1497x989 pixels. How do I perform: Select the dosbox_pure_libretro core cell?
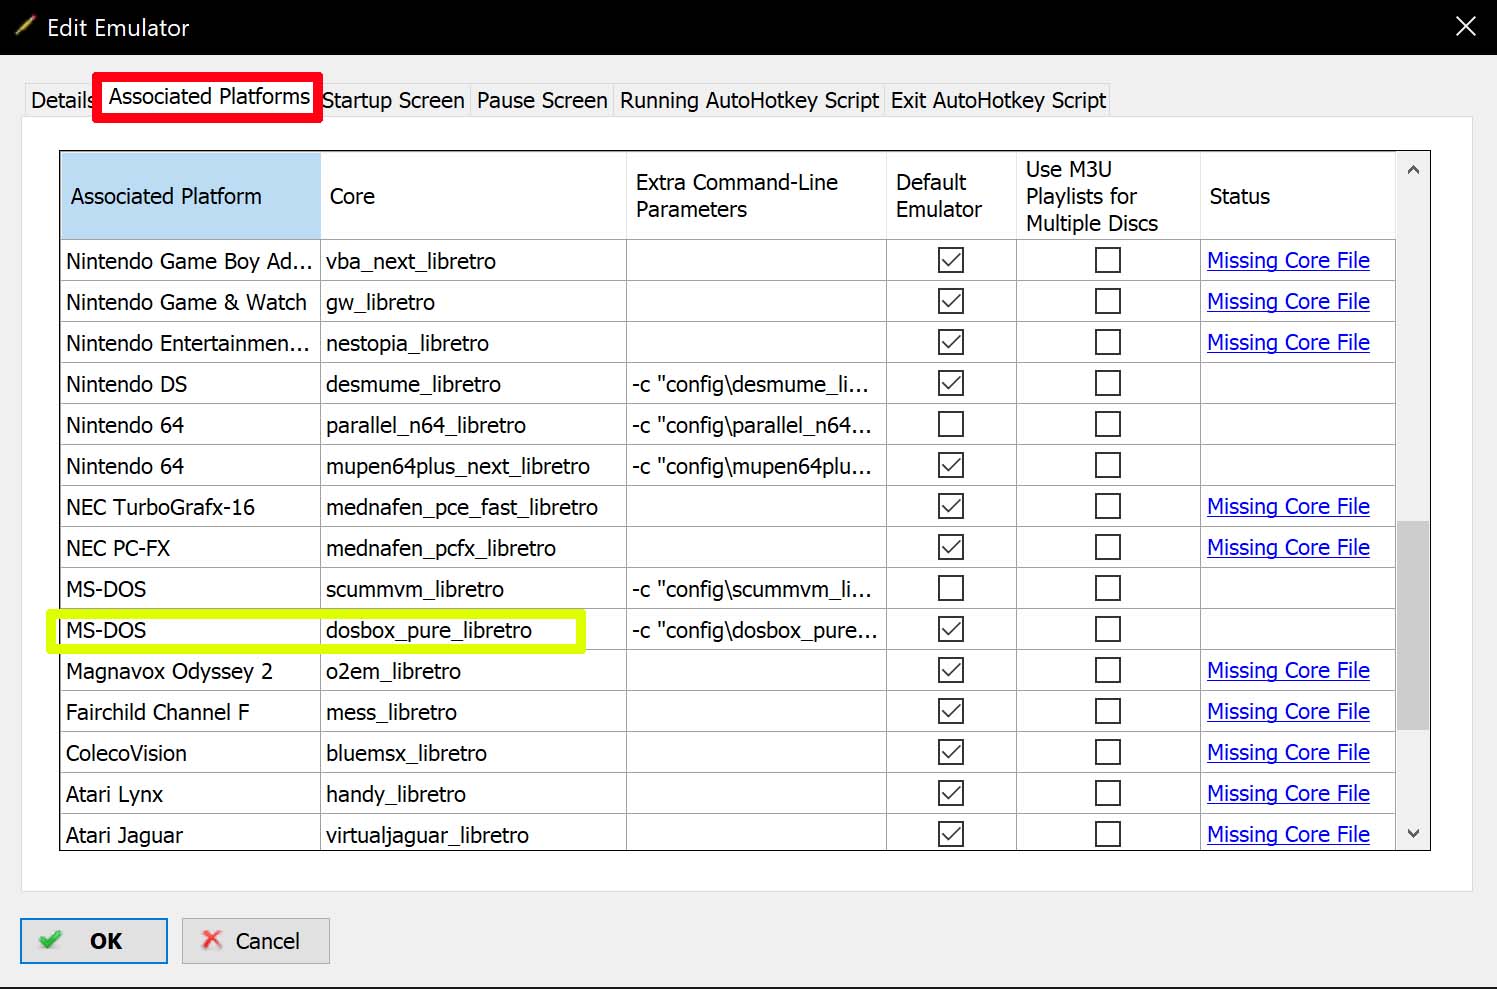[473, 630]
